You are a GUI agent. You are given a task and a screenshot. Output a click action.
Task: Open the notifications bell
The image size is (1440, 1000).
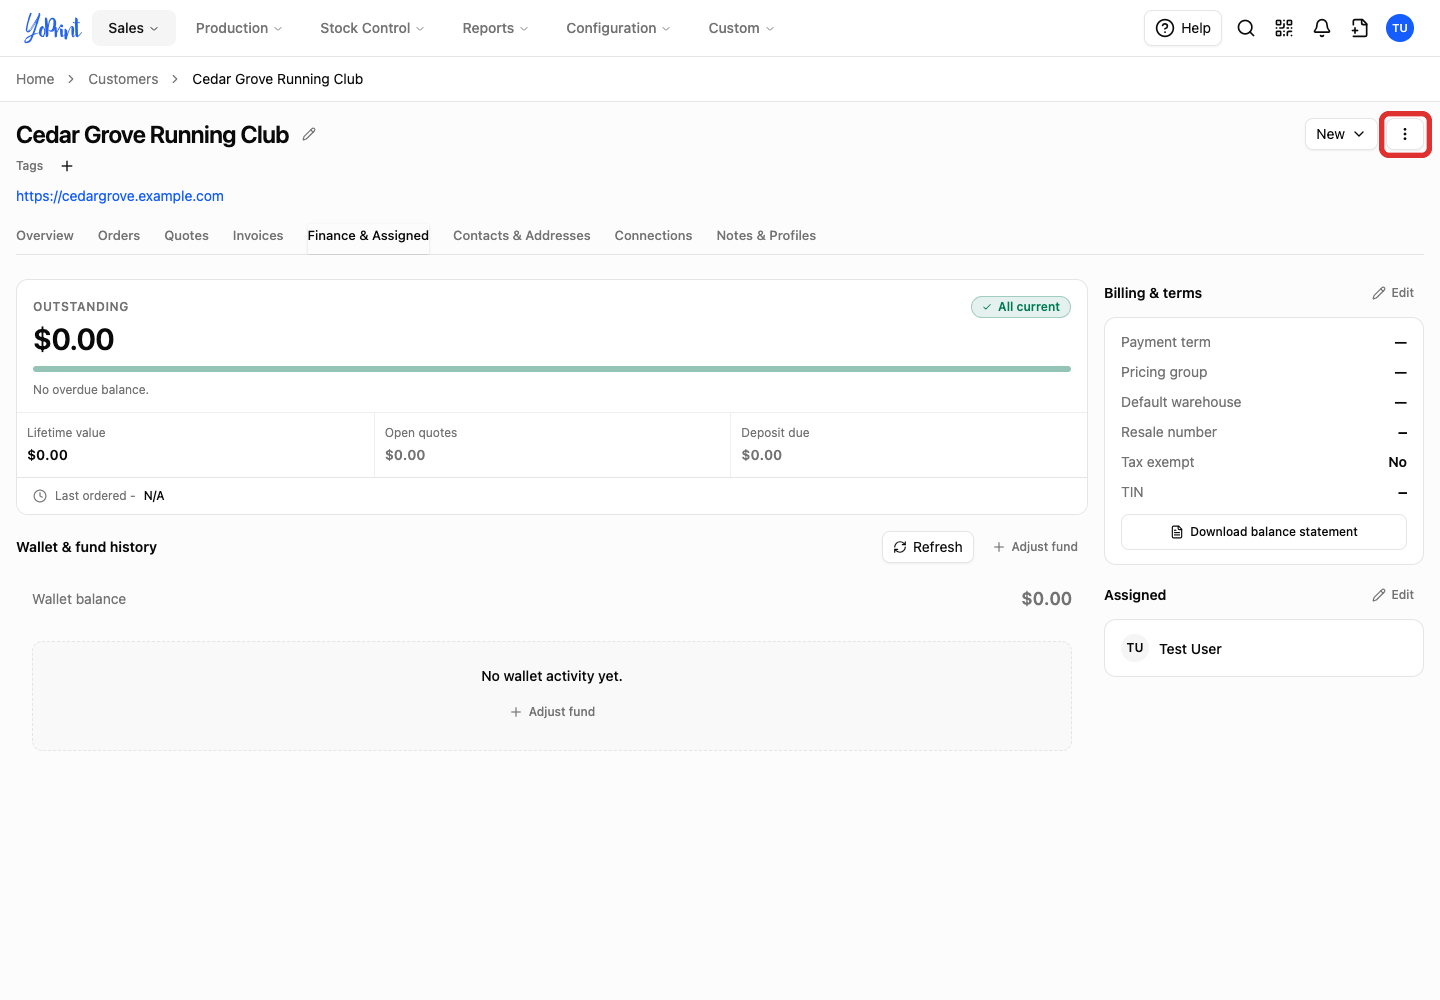tap(1322, 28)
